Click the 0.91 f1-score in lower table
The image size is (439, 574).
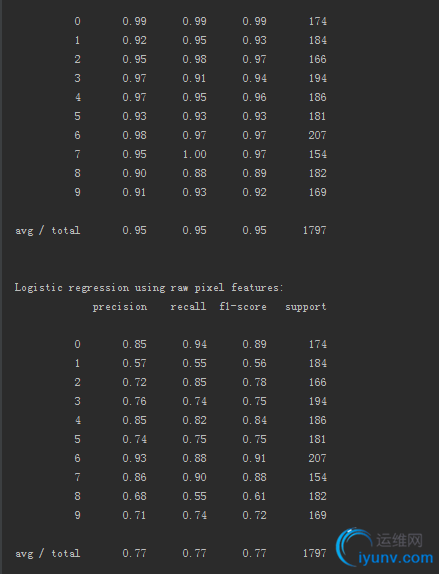tap(254, 458)
